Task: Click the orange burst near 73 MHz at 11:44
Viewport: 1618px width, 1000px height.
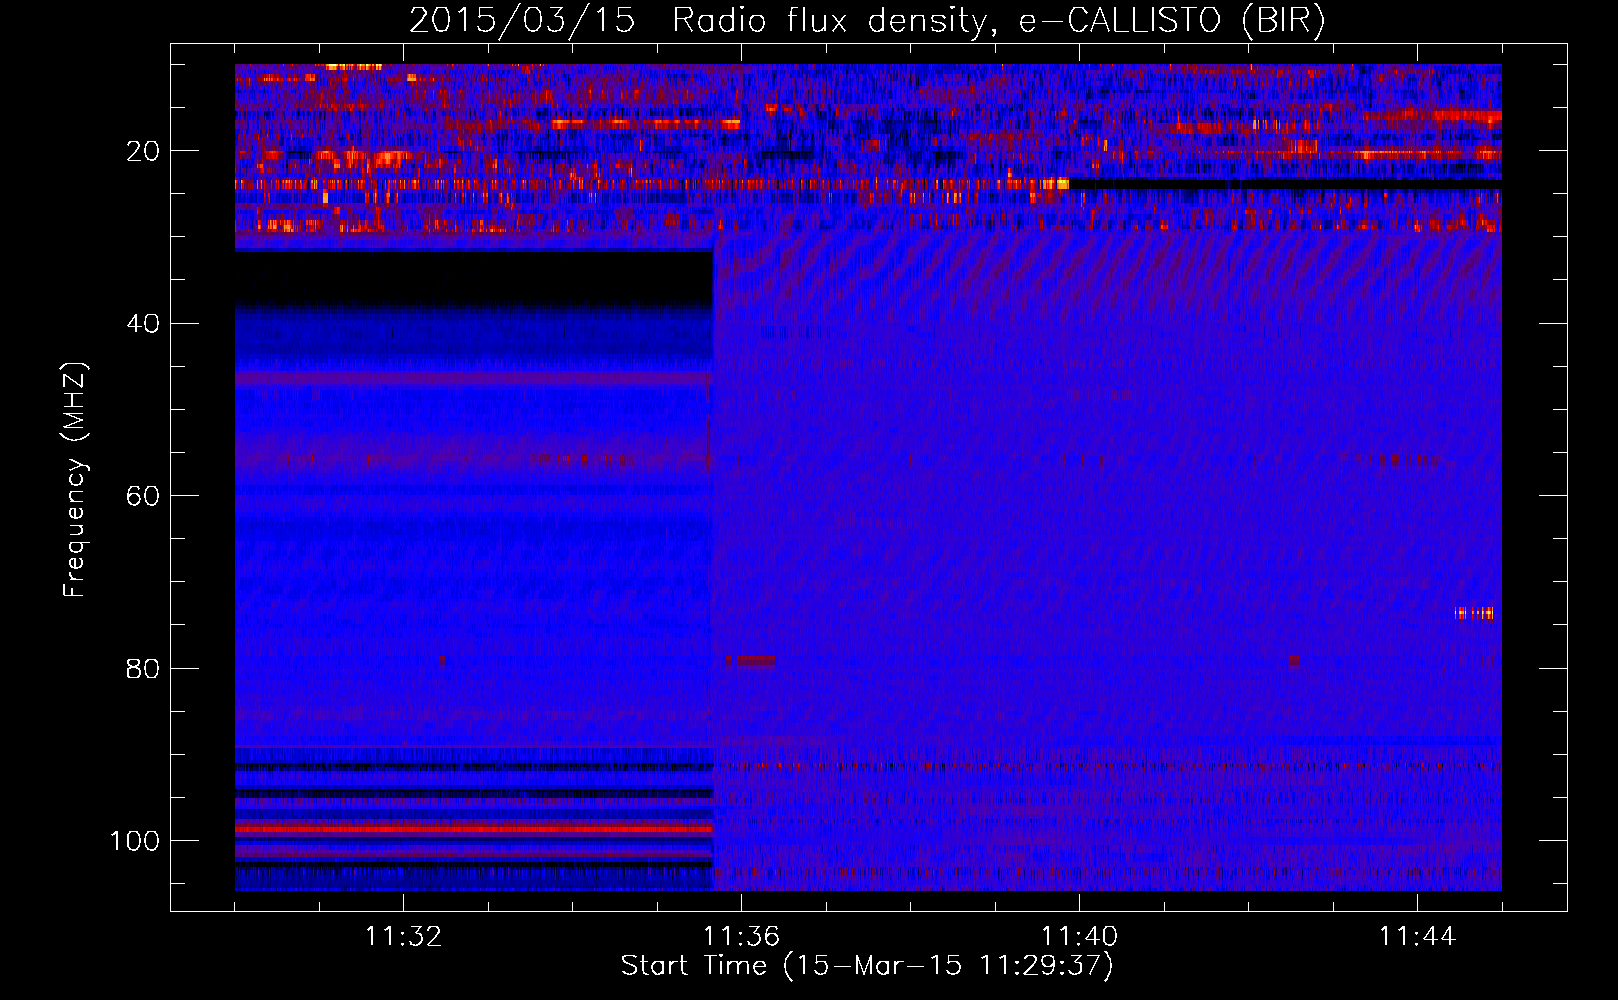Action: 1475,613
